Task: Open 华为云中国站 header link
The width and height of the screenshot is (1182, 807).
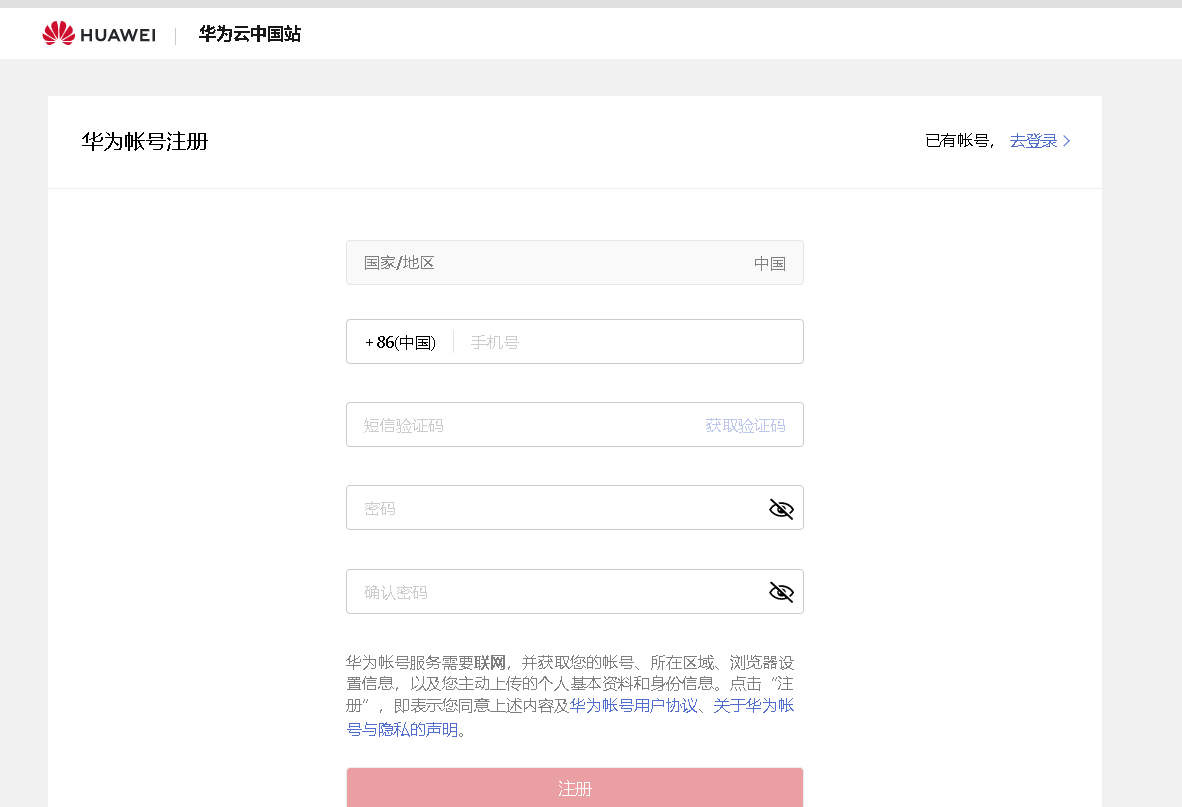Action: (250, 34)
